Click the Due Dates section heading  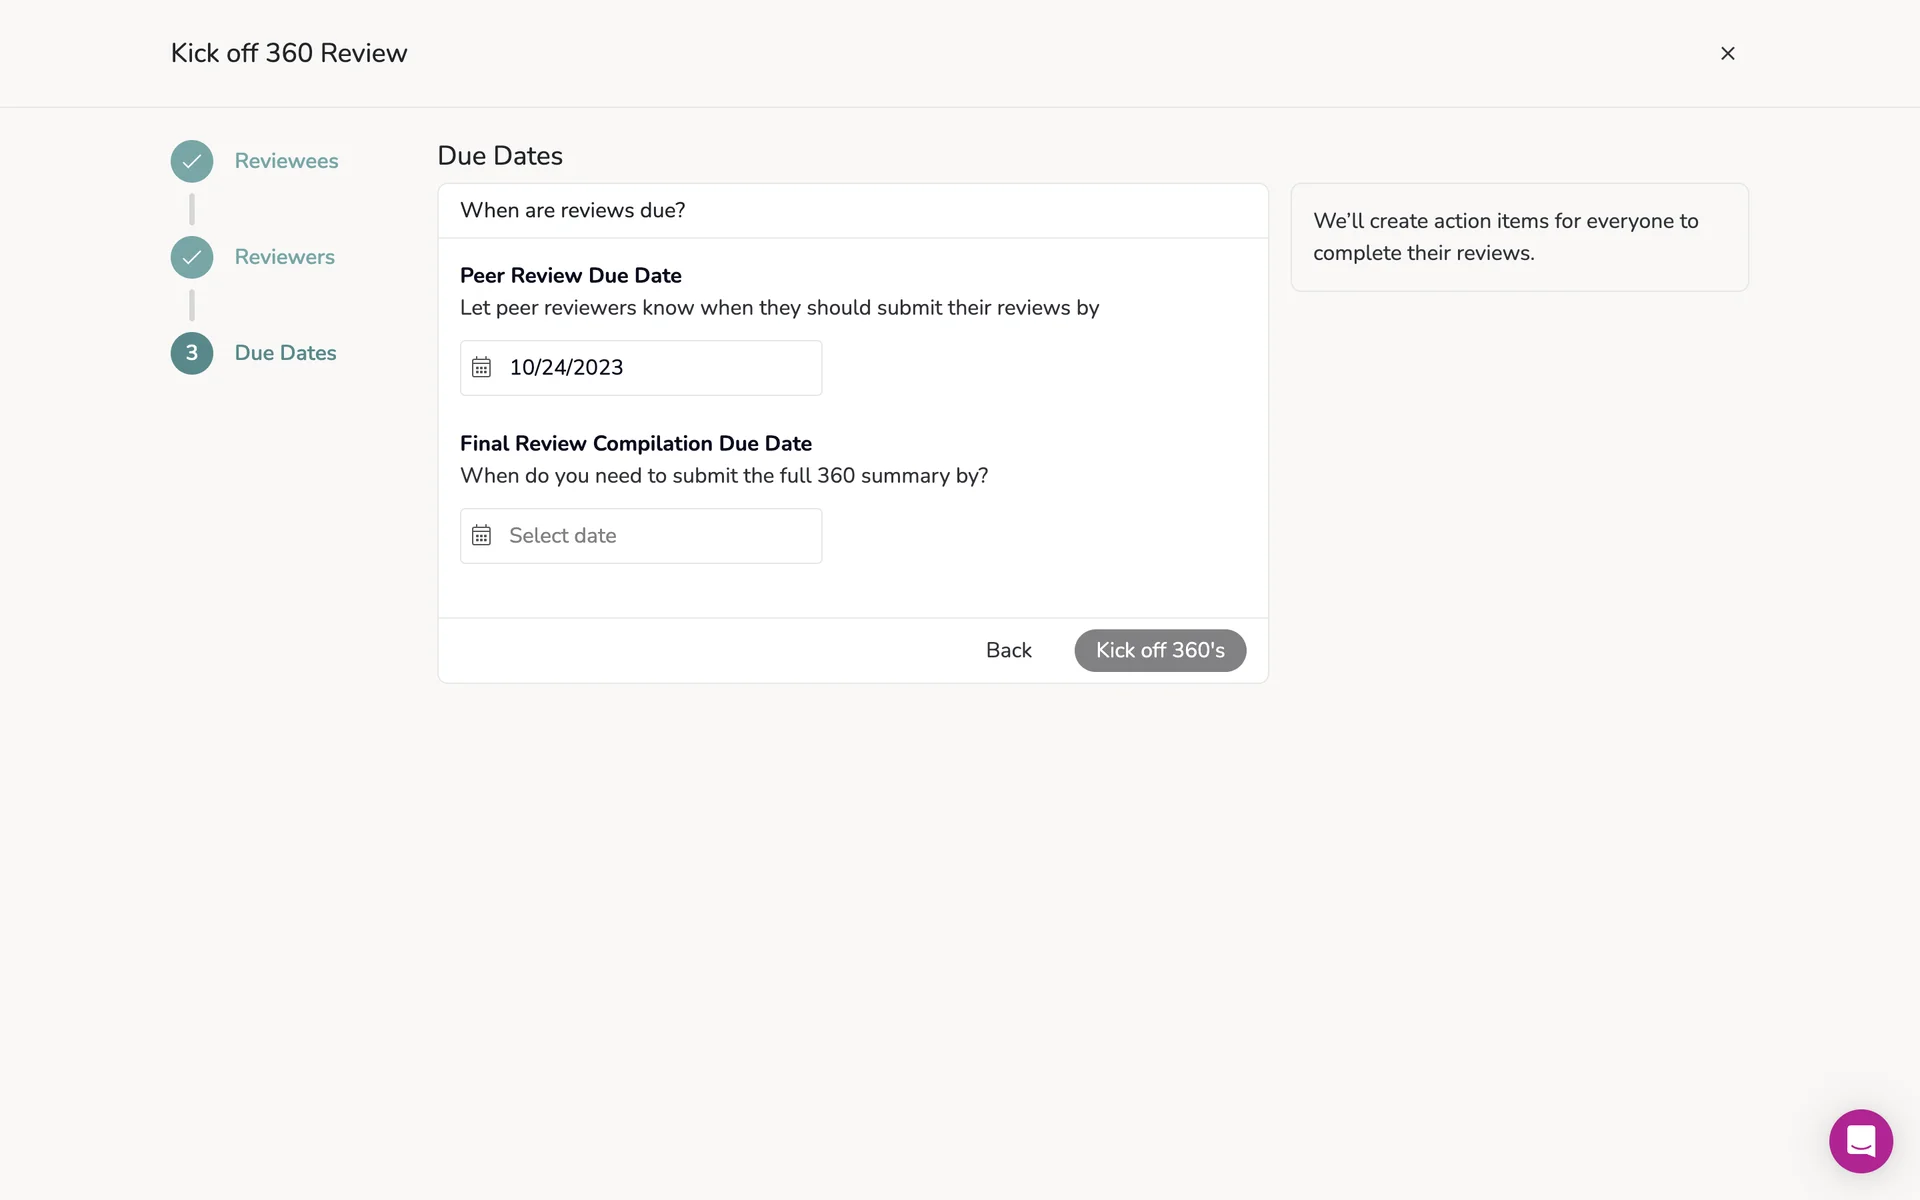click(500, 156)
